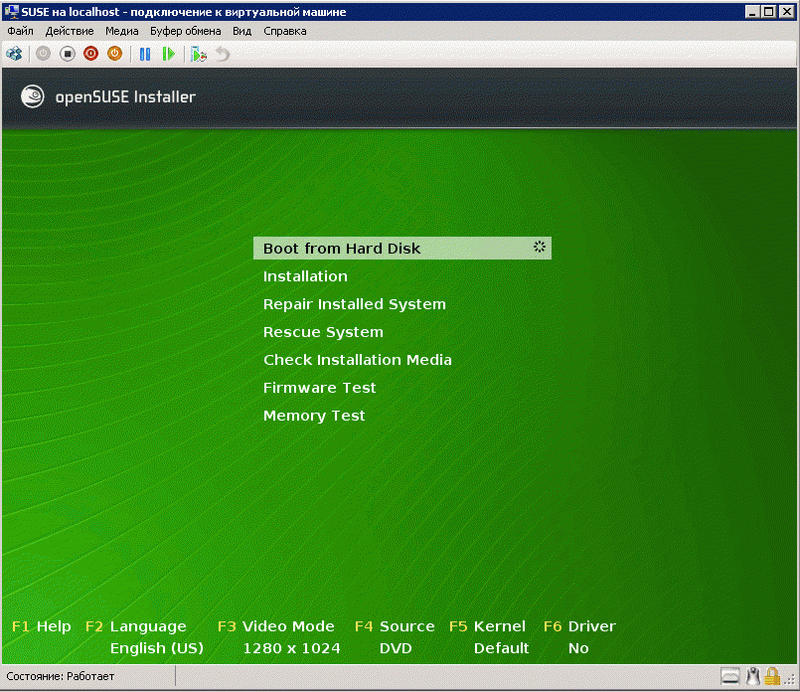Create a checkpoint with snapshot icon
This screenshot has height=692, width=800.
198,54
